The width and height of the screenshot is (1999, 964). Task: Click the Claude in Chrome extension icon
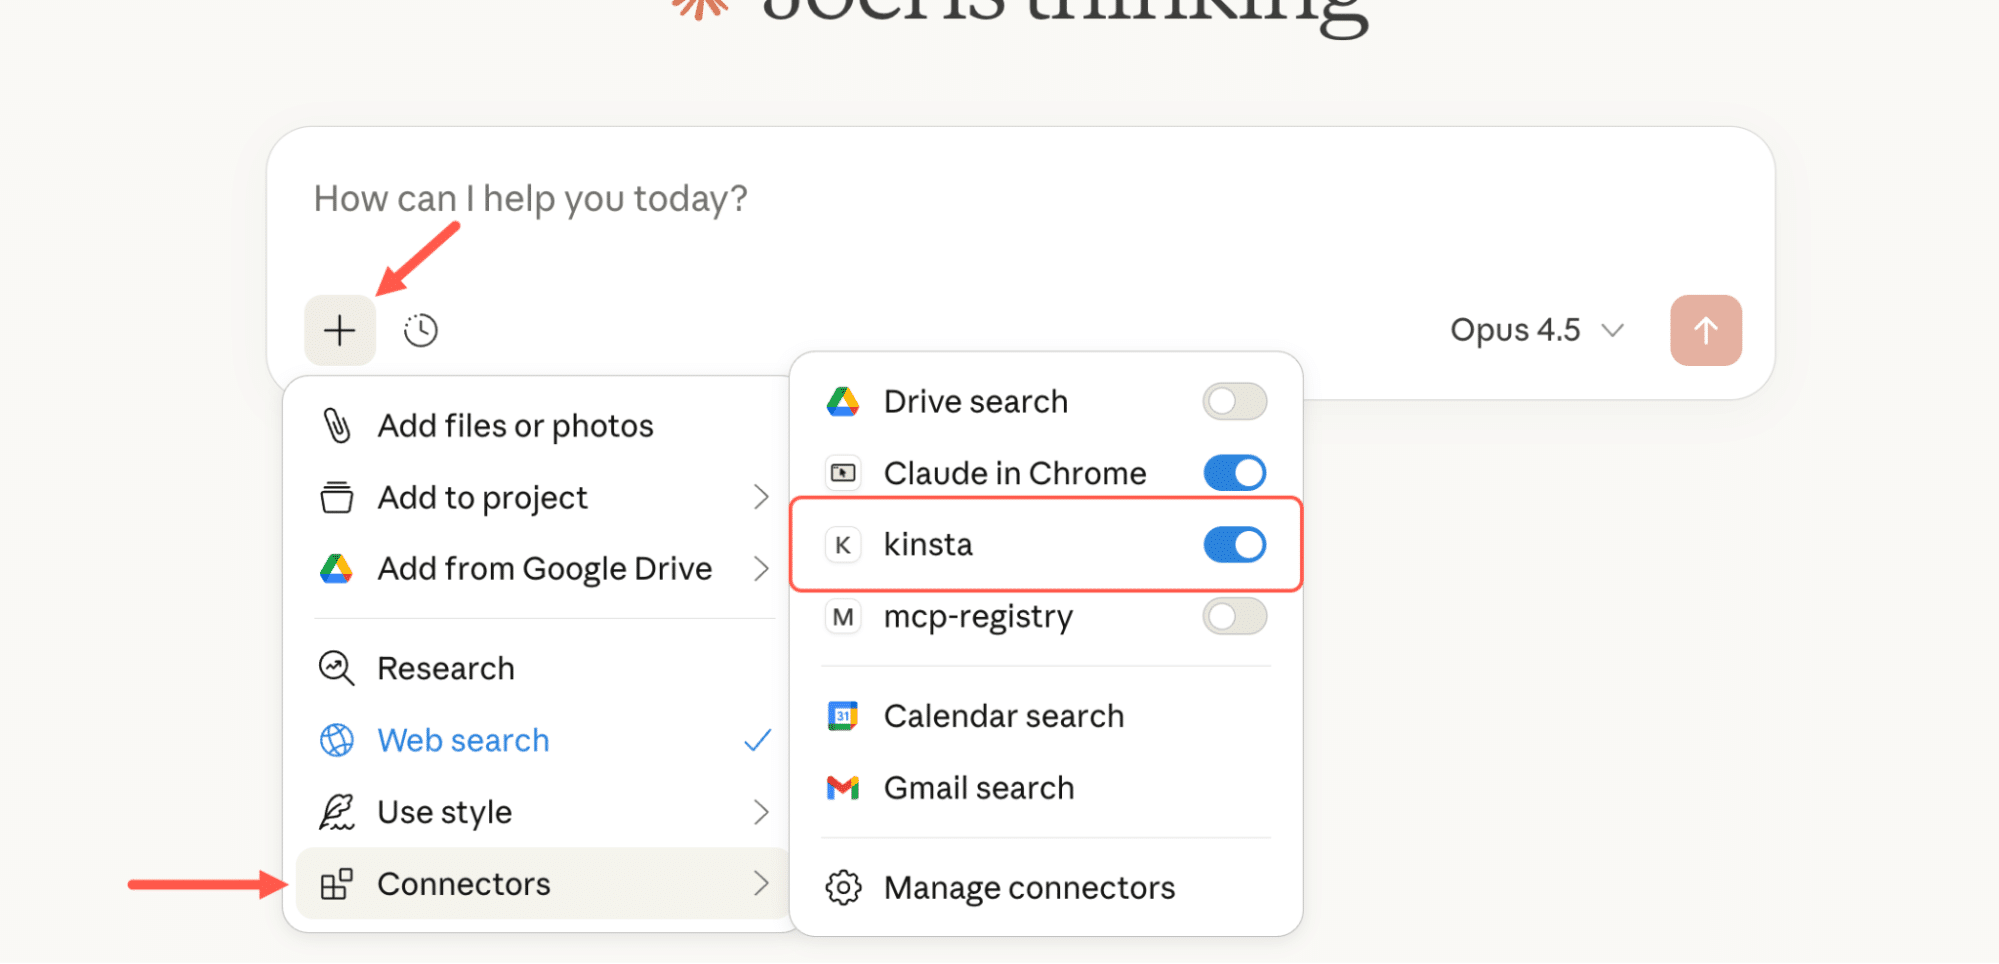pyautogui.click(x=843, y=473)
